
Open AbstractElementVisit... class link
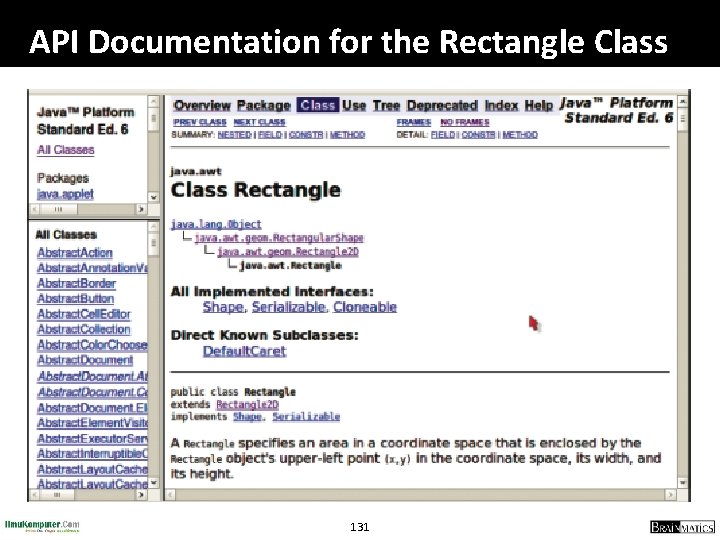point(92,423)
